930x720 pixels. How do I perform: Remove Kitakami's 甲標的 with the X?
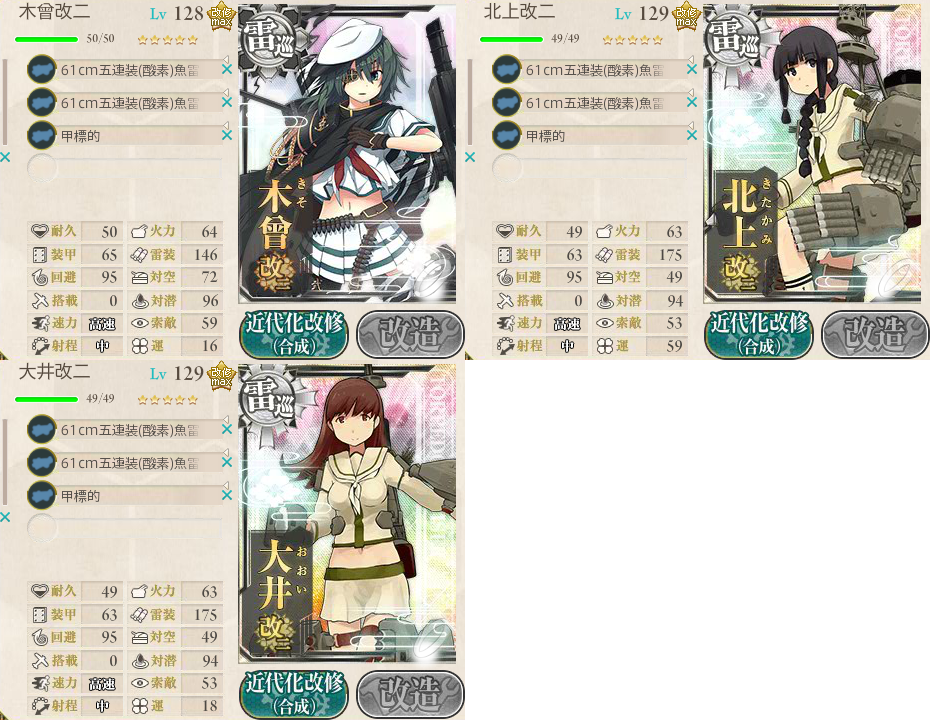click(692, 135)
